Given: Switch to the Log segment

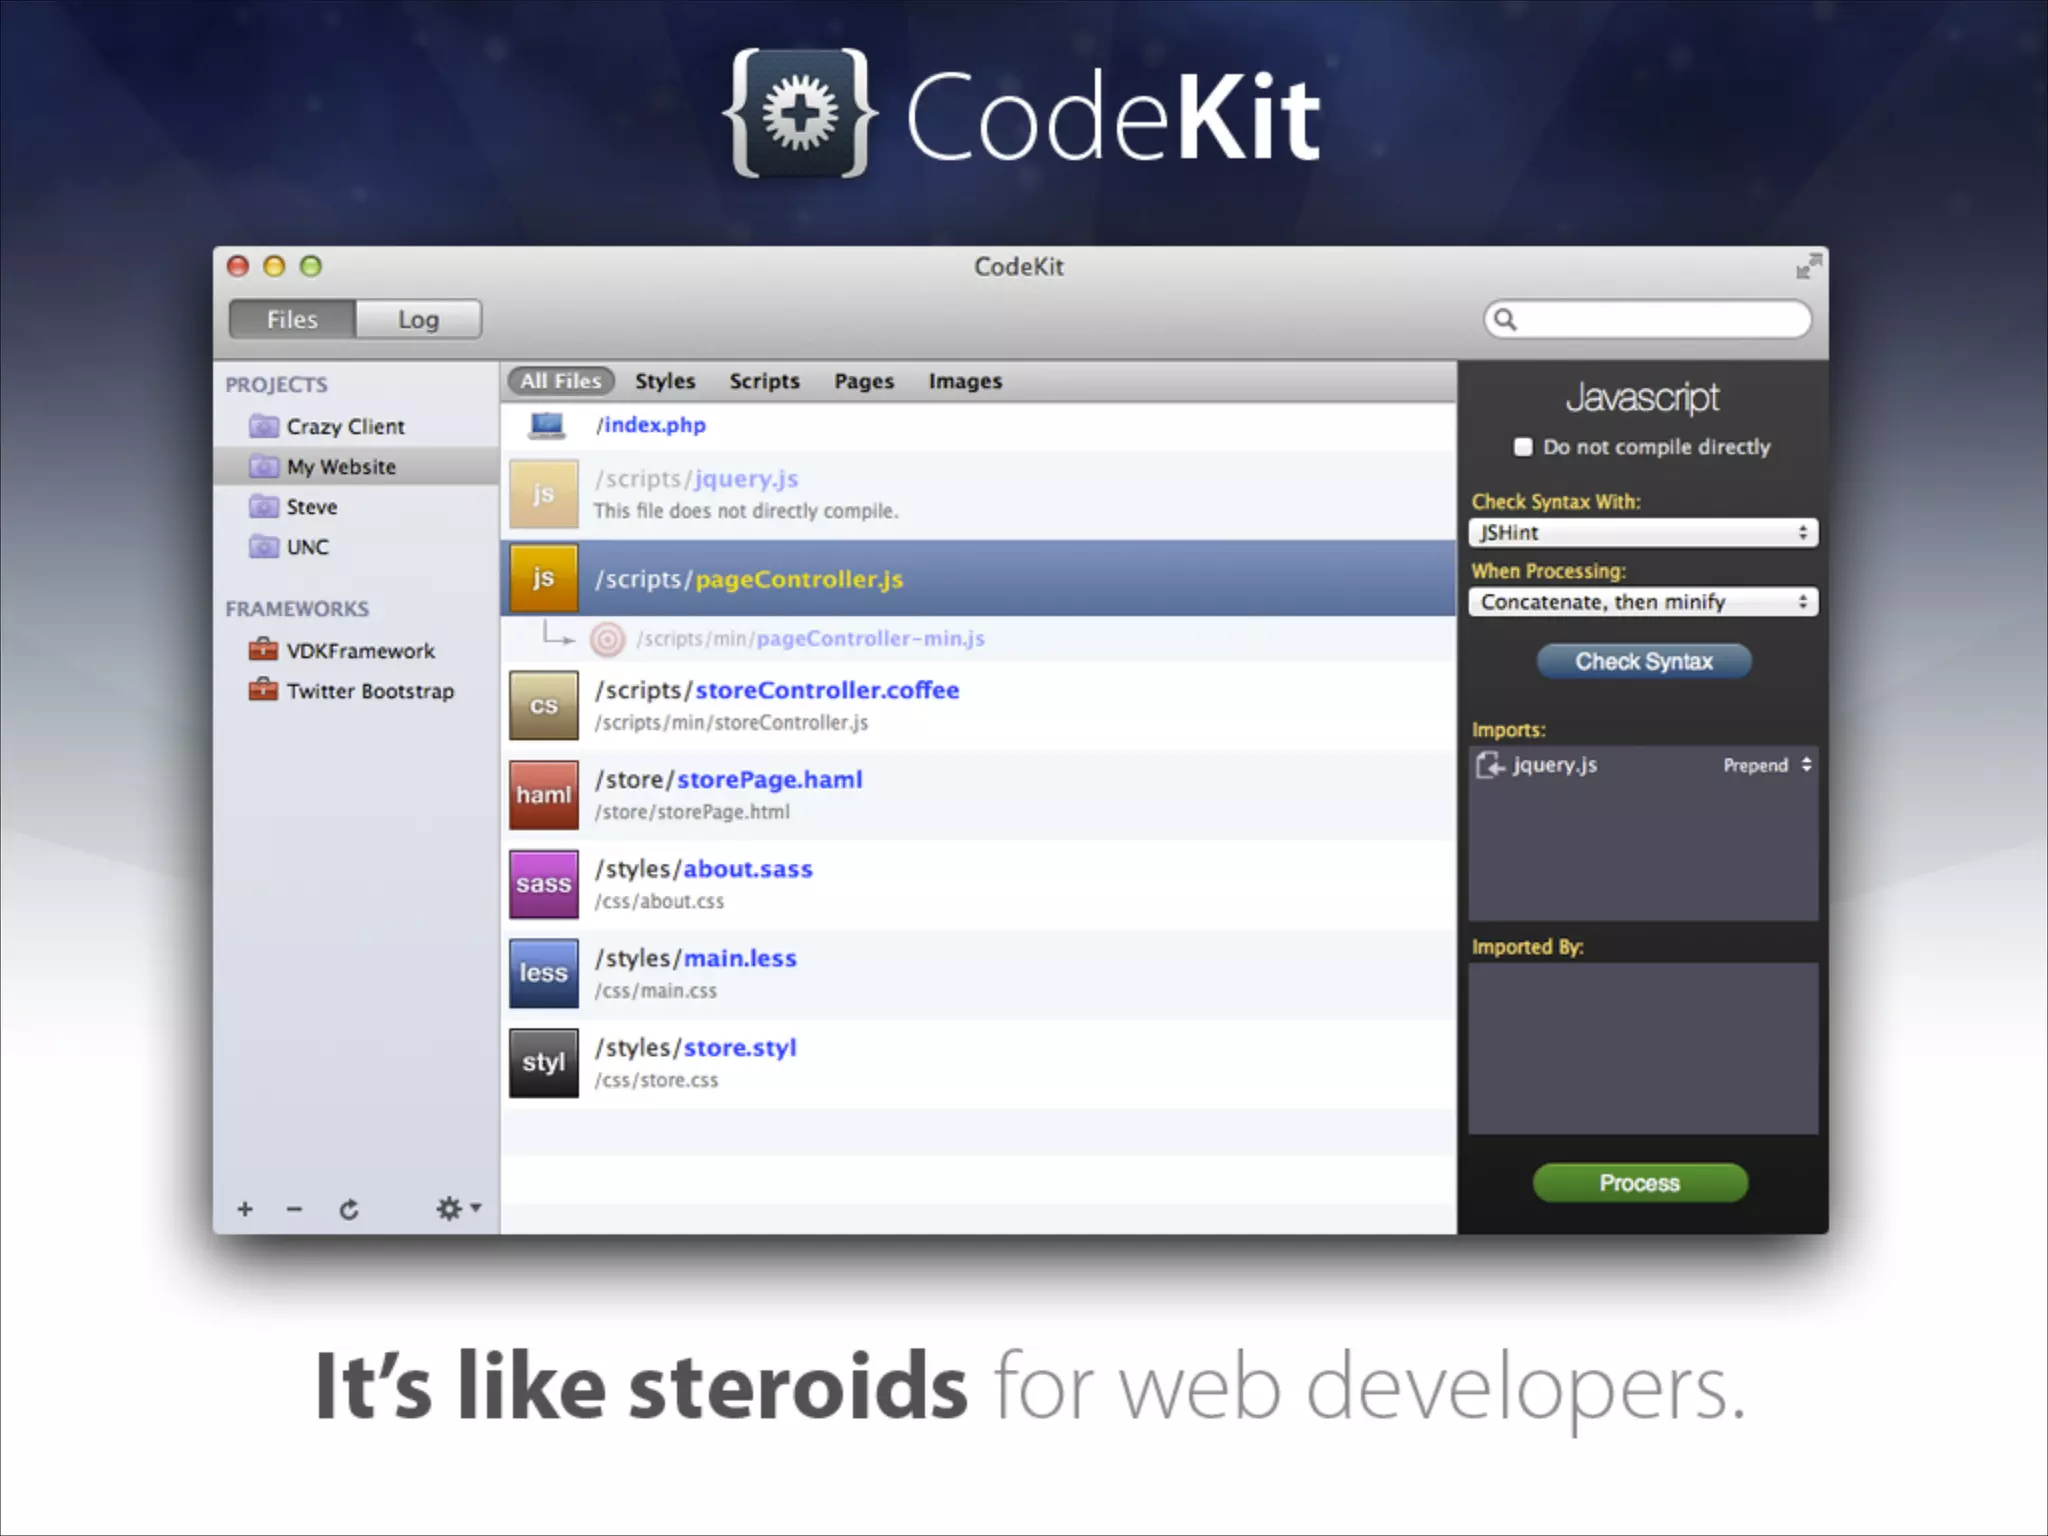Looking at the screenshot, I should (418, 320).
